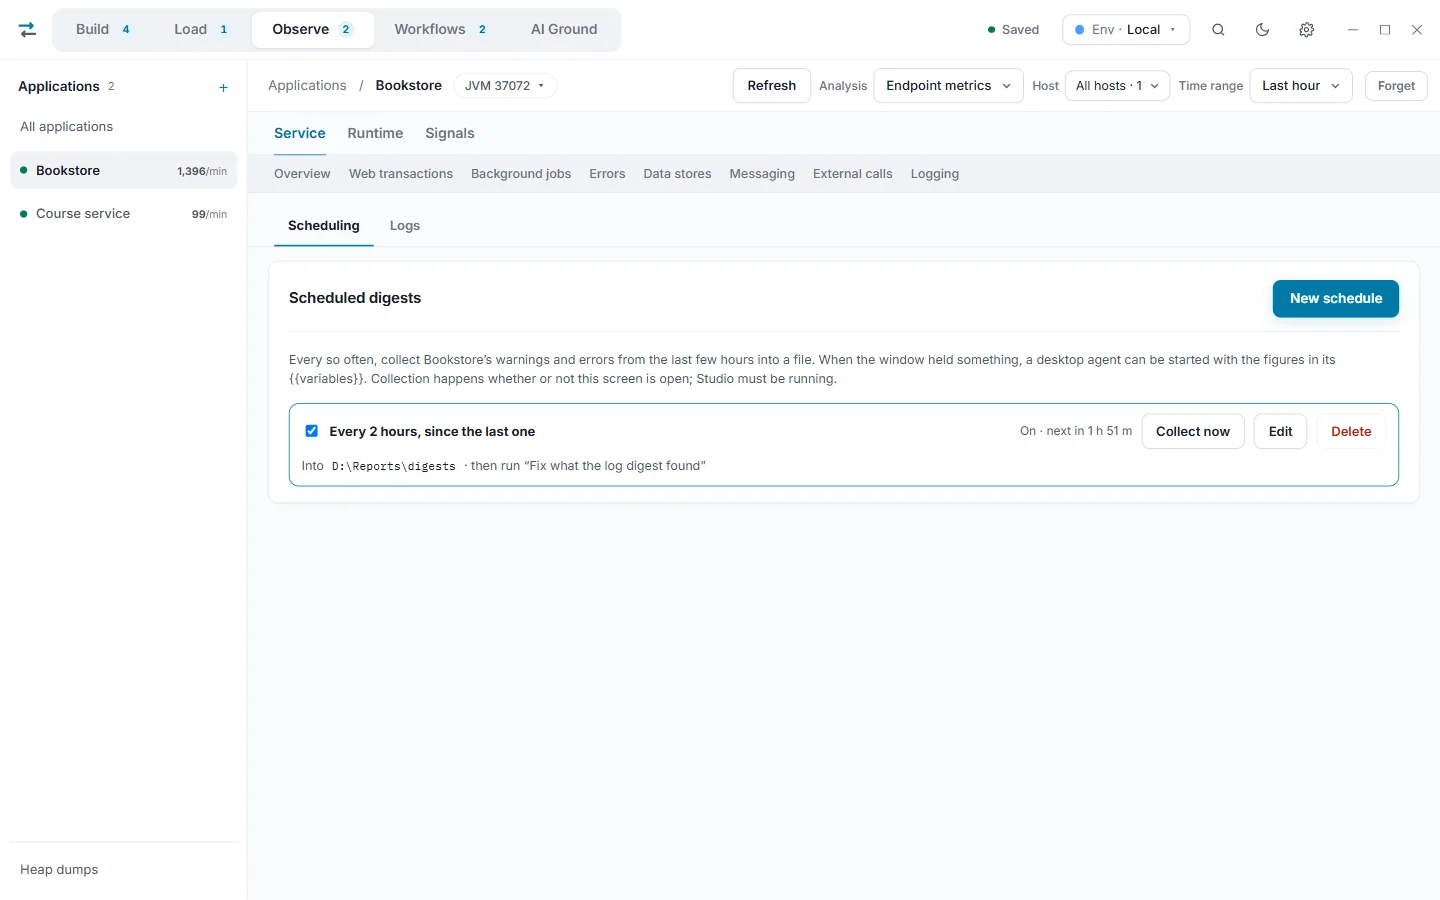
Task: Select Bookstore application in sidebar
Action: [x=124, y=171]
